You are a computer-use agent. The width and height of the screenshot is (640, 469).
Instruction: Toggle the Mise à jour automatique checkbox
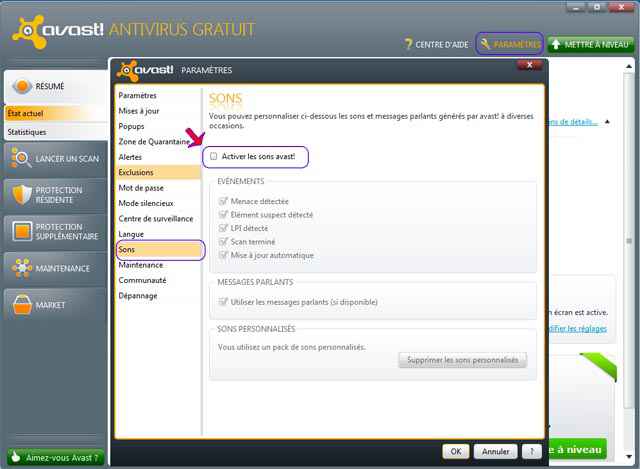click(x=223, y=255)
